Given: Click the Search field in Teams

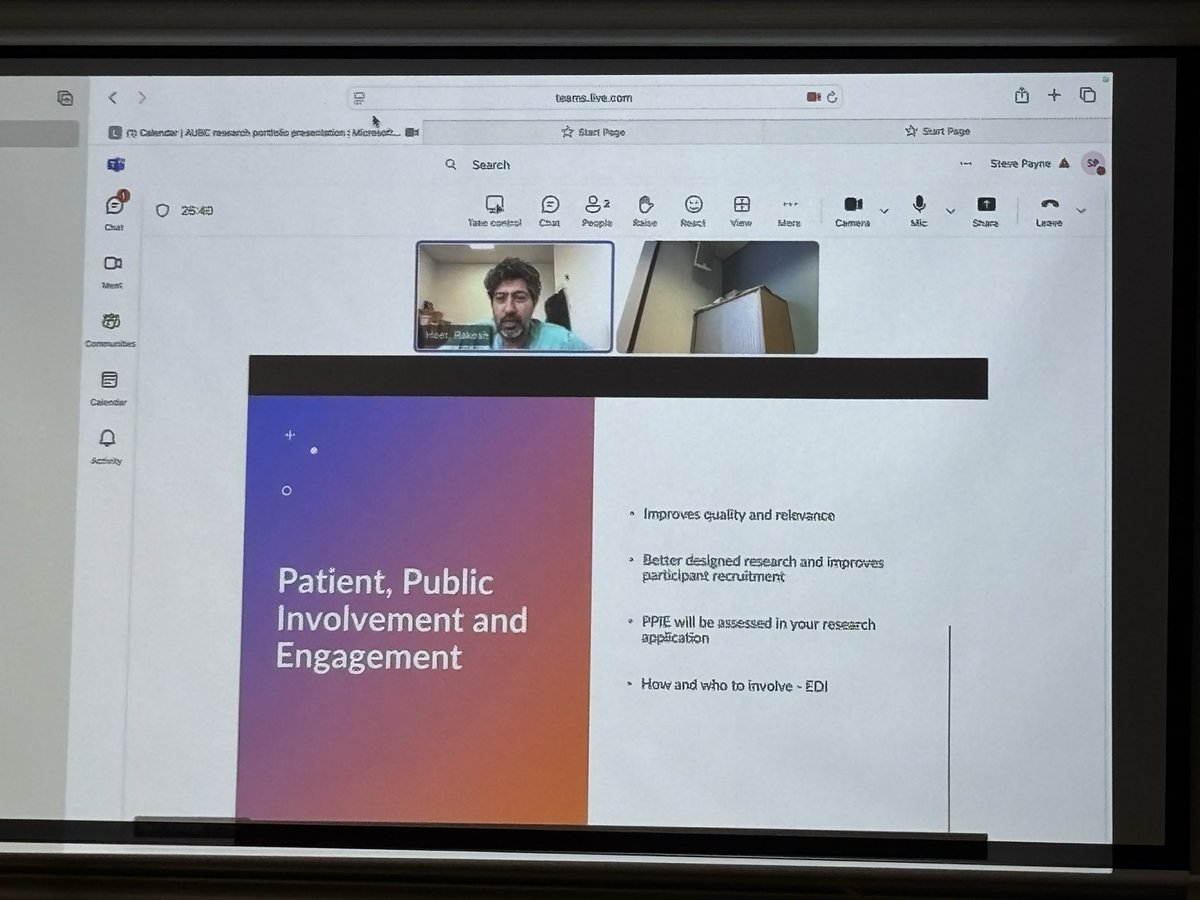Looking at the screenshot, I should tap(491, 164).
